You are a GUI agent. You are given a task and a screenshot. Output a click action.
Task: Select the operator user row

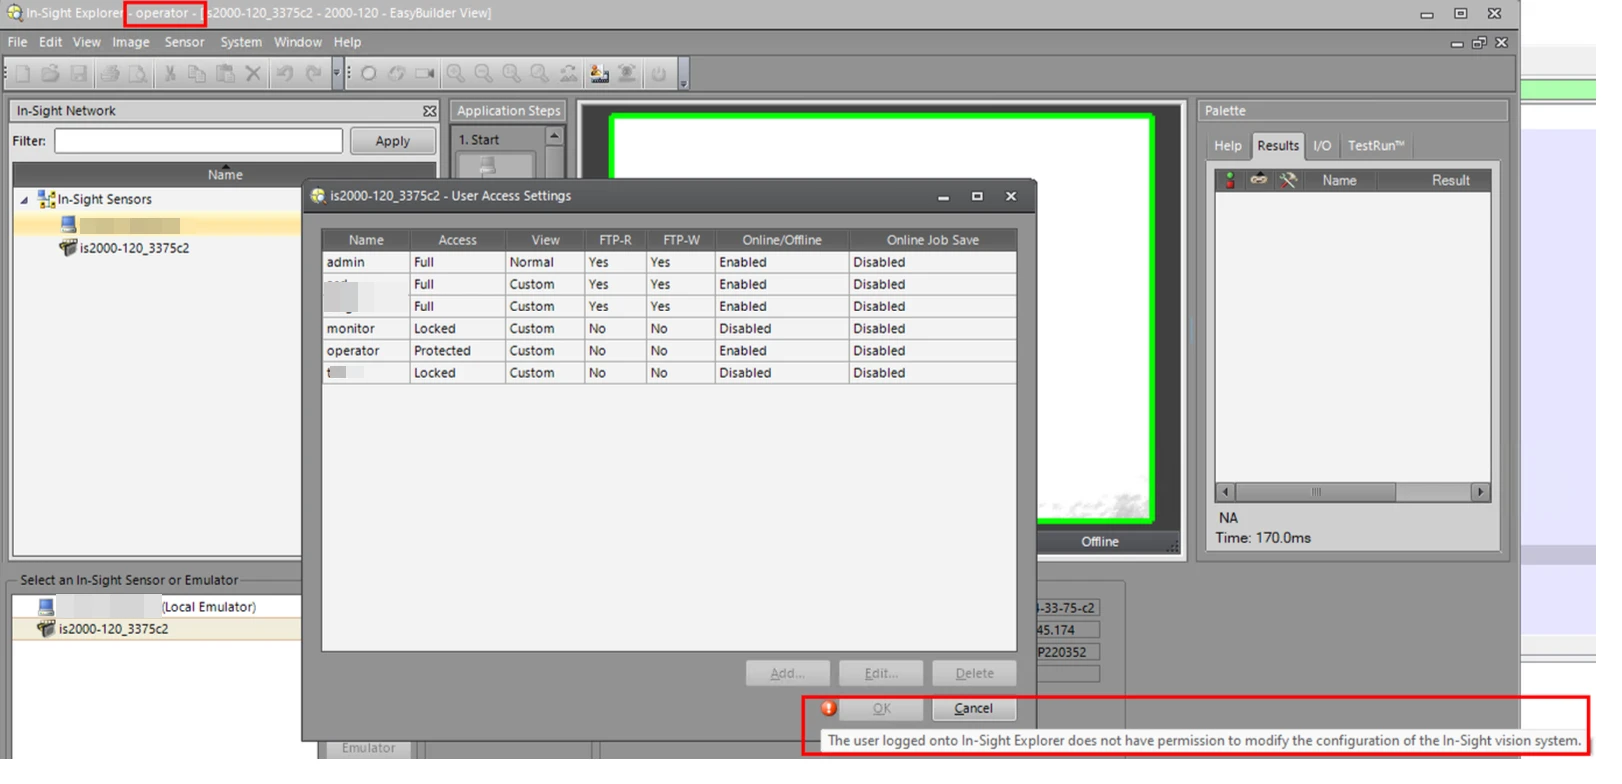pyautogui.click(x=668, y=351)
